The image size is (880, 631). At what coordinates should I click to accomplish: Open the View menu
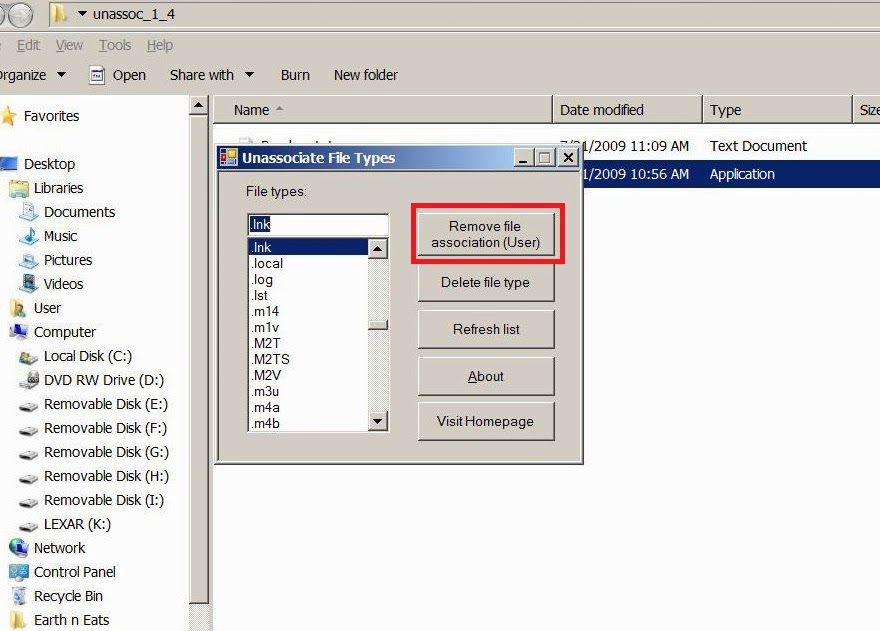tap(68, 45)
